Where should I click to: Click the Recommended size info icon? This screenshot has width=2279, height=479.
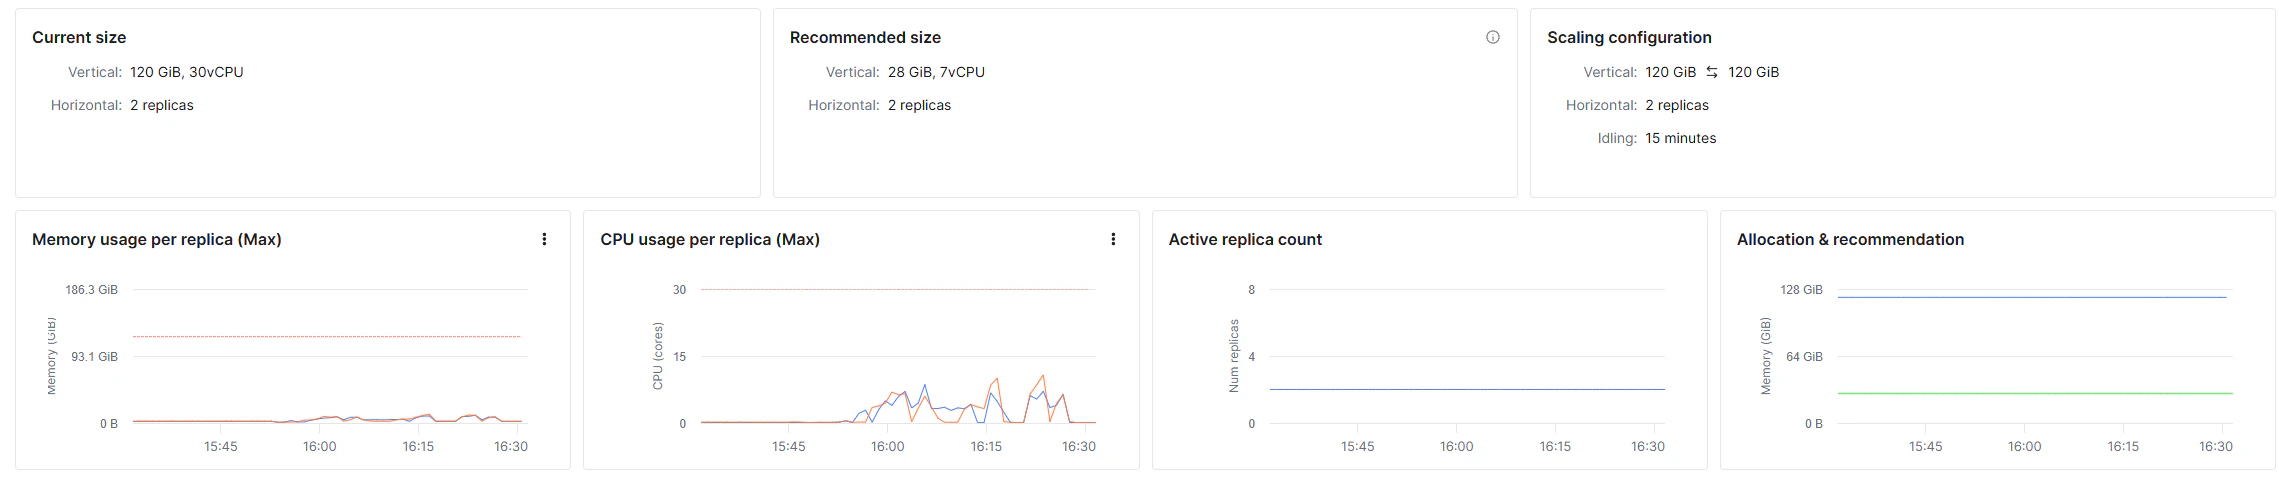[1492, 37]
